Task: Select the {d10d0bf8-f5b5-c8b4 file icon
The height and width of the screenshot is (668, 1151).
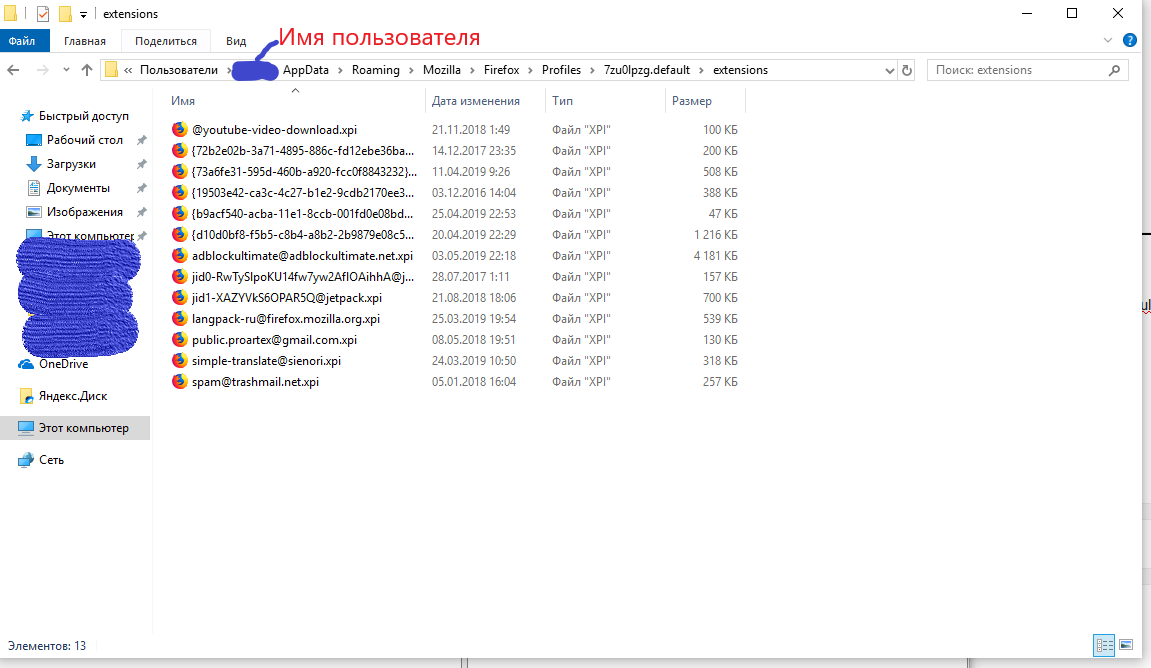Action: 180,234
